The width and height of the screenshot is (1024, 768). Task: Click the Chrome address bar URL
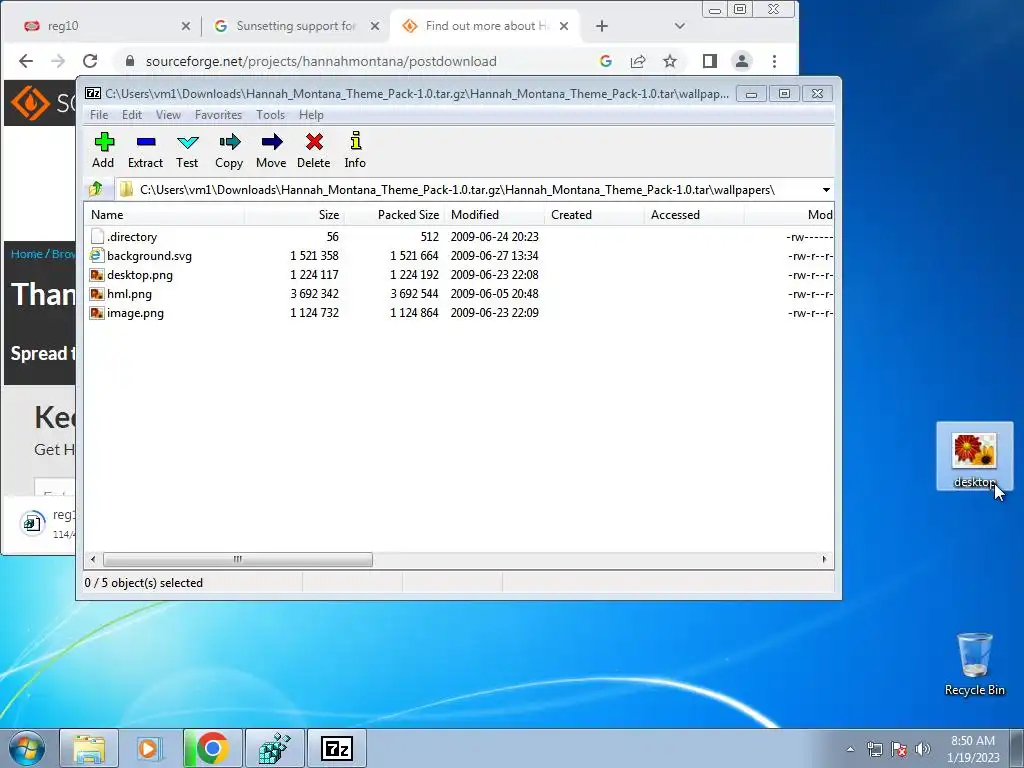(x=321, y=61)
